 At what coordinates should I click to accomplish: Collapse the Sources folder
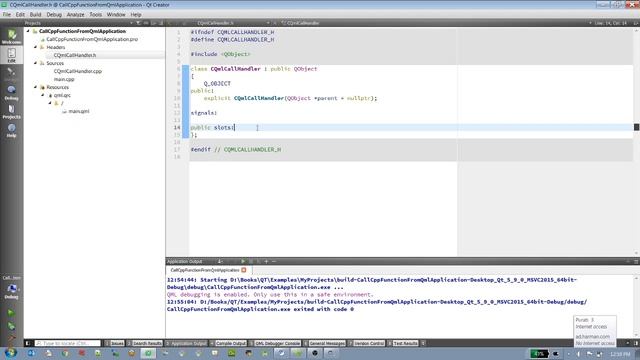click(36, 63)
